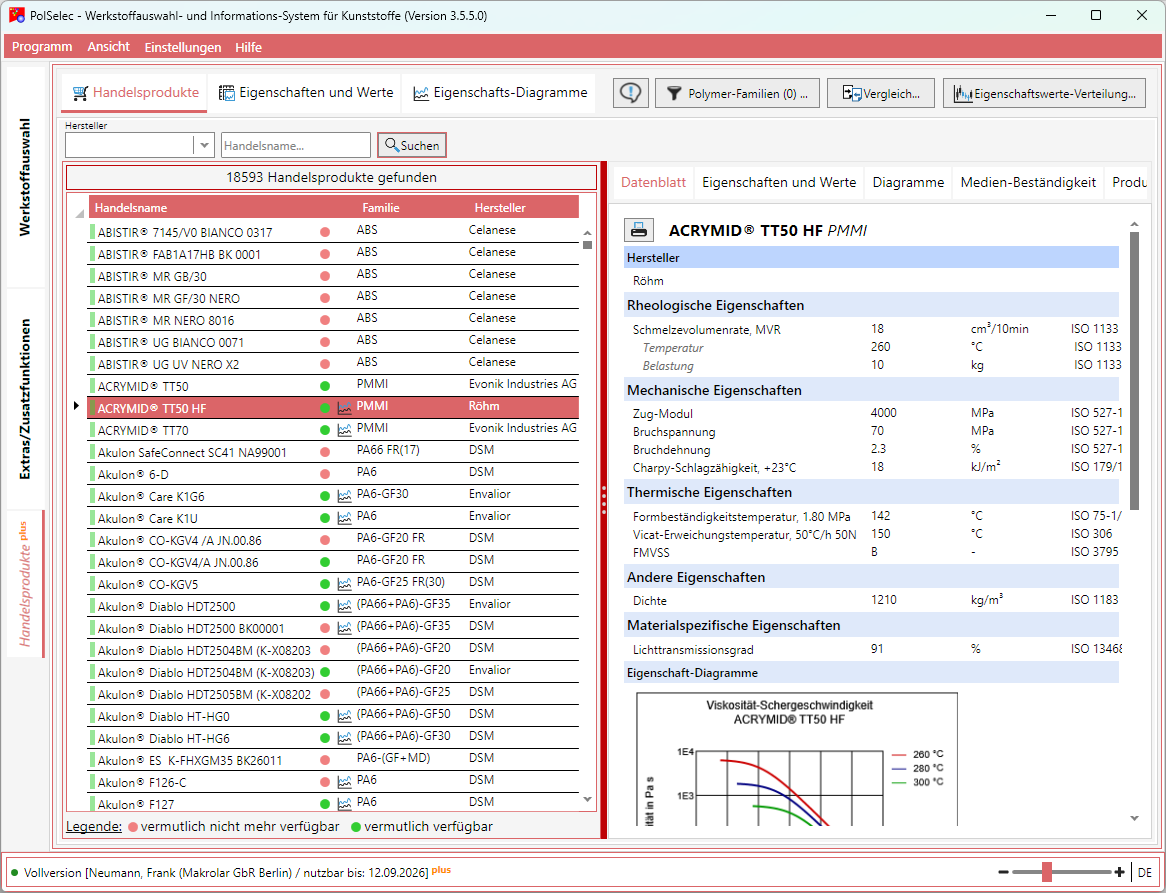Viewport: 1166px width, 893px height.
Task: Click green availability dot of Akulon CO-KGV4/A JN.00.86
Action: click(325, 562)
